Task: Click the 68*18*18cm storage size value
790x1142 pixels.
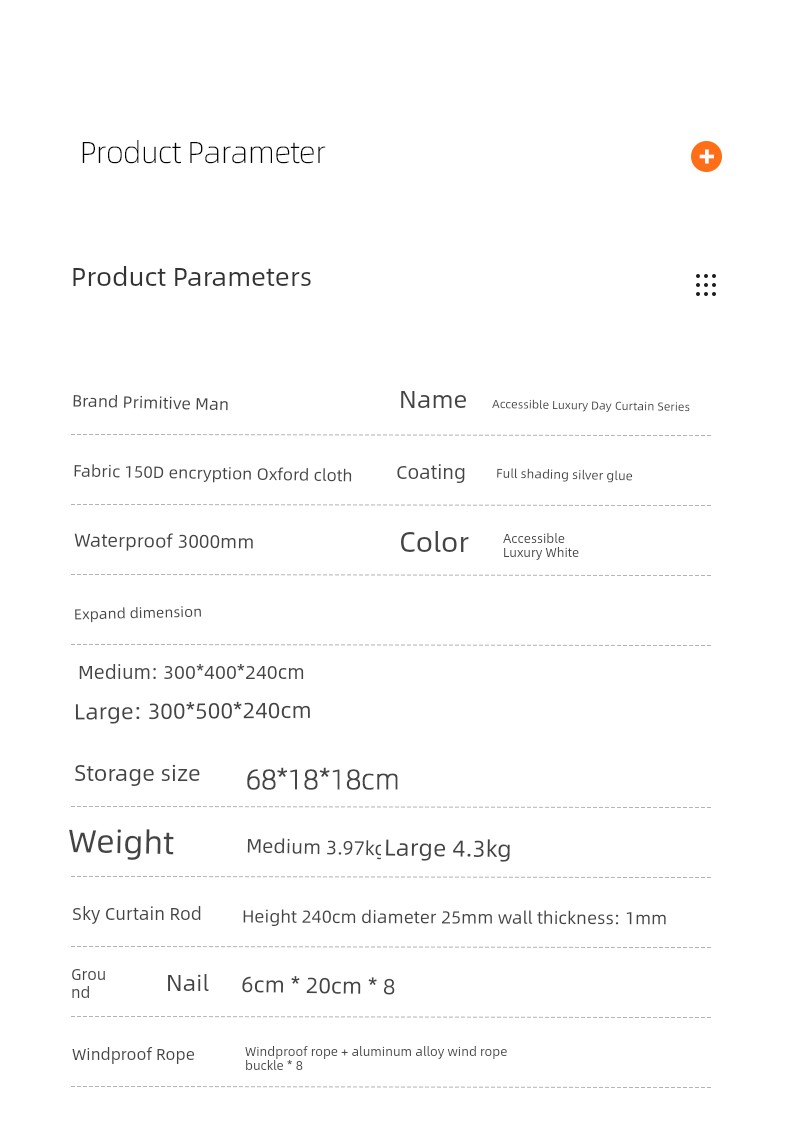Action: (322, 780)
